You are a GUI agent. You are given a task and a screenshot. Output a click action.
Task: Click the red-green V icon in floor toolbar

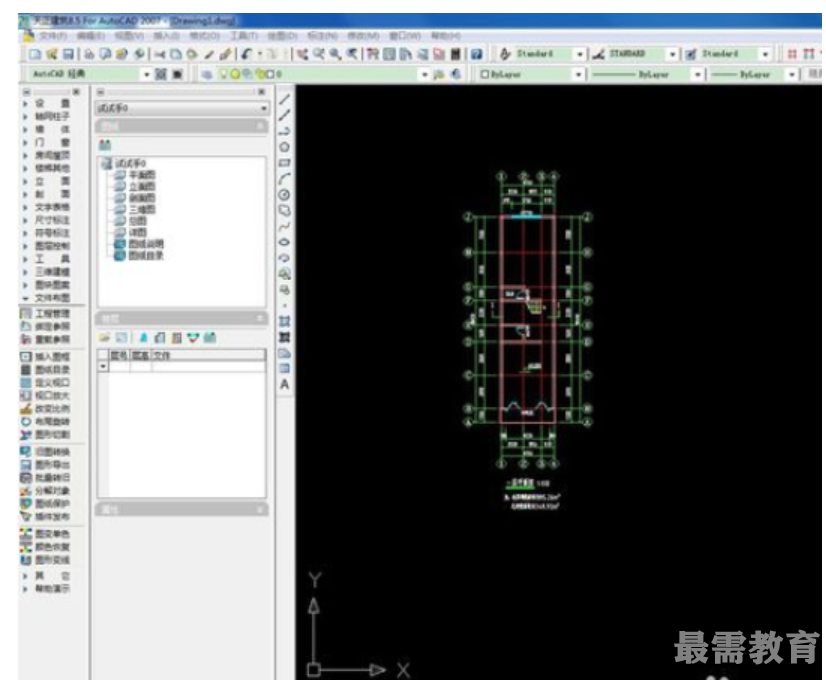(x=193, y=338)
